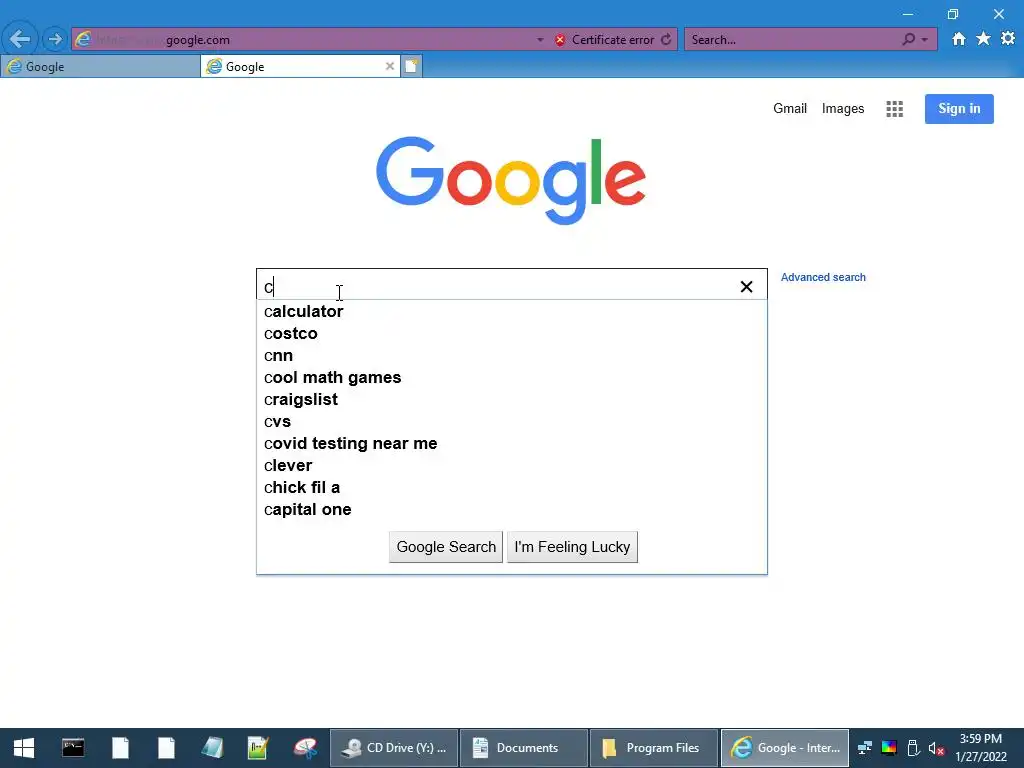Click the Google Search button

click(446, 547)
